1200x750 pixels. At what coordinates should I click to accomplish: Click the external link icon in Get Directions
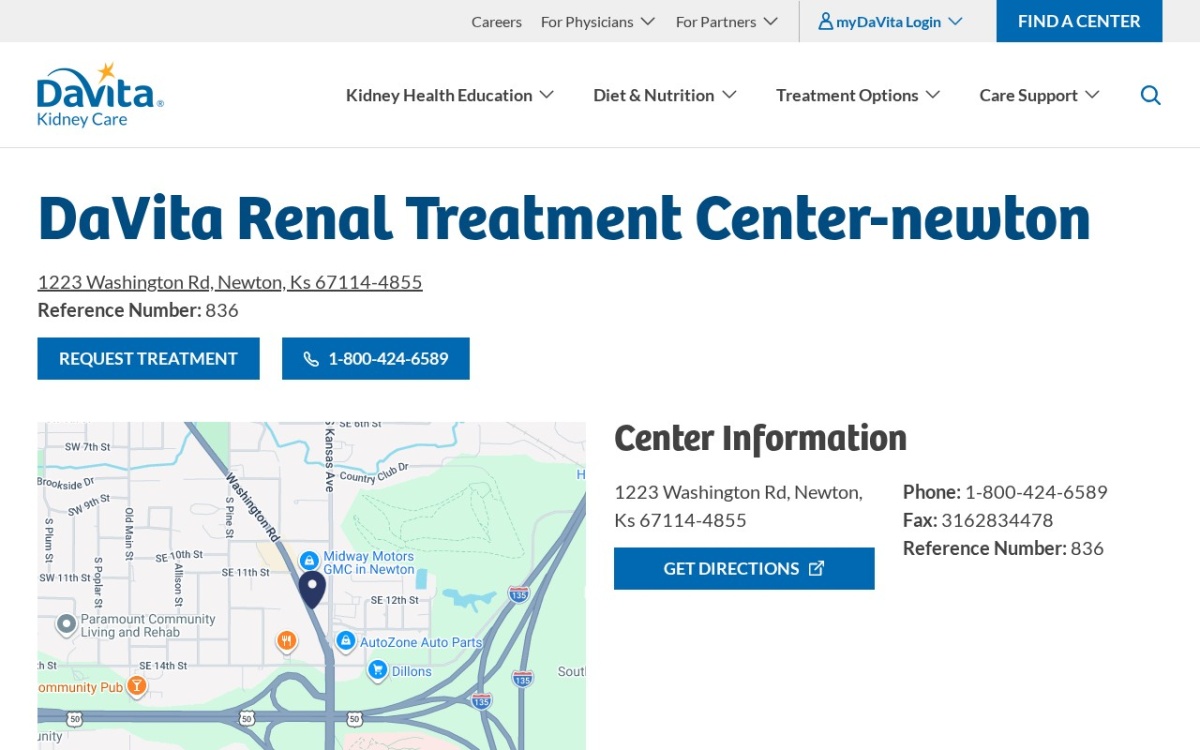816,568
